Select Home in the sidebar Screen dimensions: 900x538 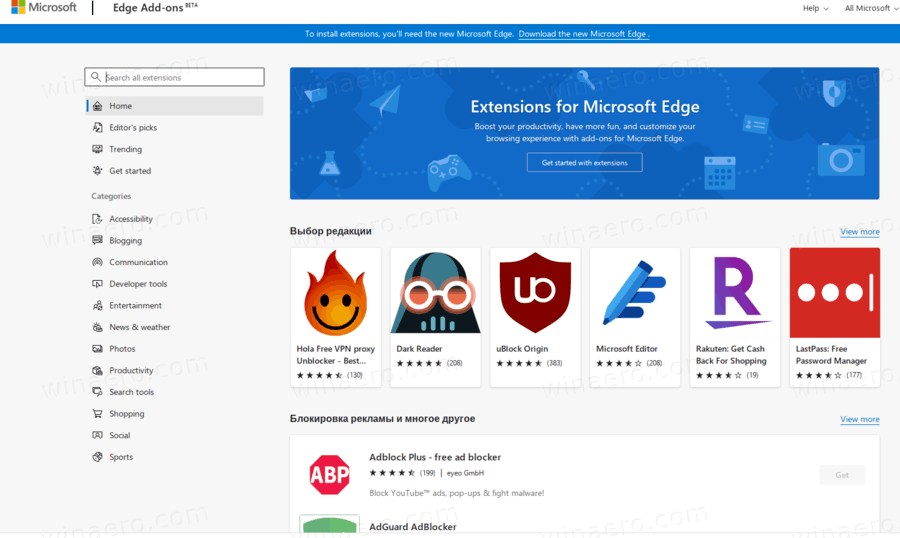(174, 106)
